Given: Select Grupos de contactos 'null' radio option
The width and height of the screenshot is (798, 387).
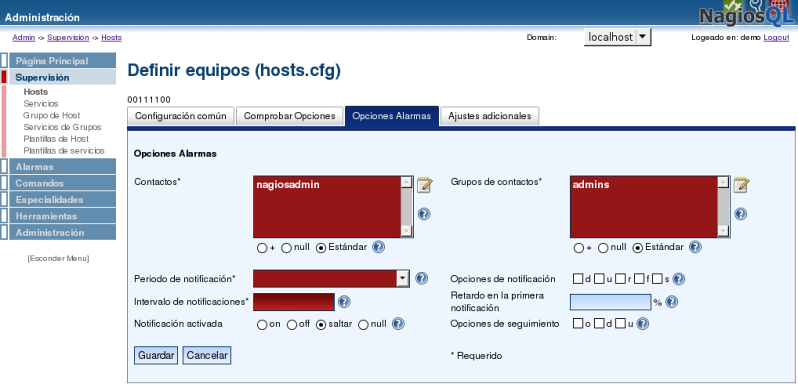Looking at the screenshot, I should coord(603,248).
